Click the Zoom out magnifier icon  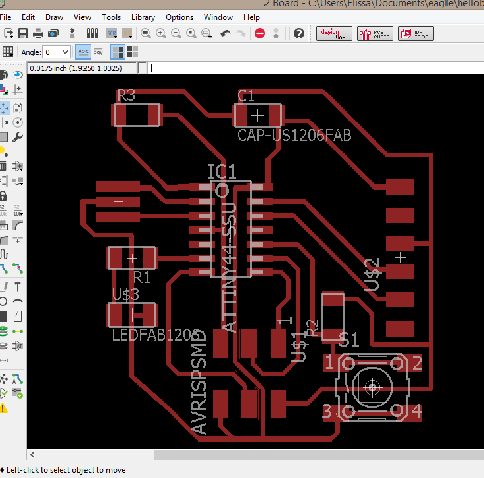point(176,33)
